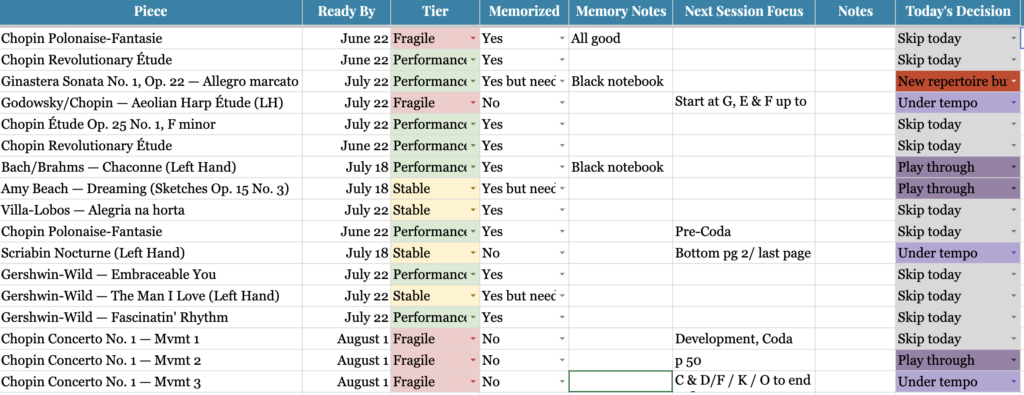The width and height of the screenshot is (1024, 395).
Task: Open Today's Decision dropdown for Bach/Brahms Chaconne
Action: pos(1014,167)
